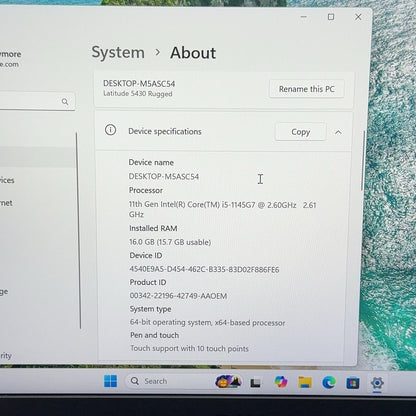Click the Processor label
Image resolution: width=416 pixels, height=416 pixels.
pyautogui.click(x=146, y=190)
